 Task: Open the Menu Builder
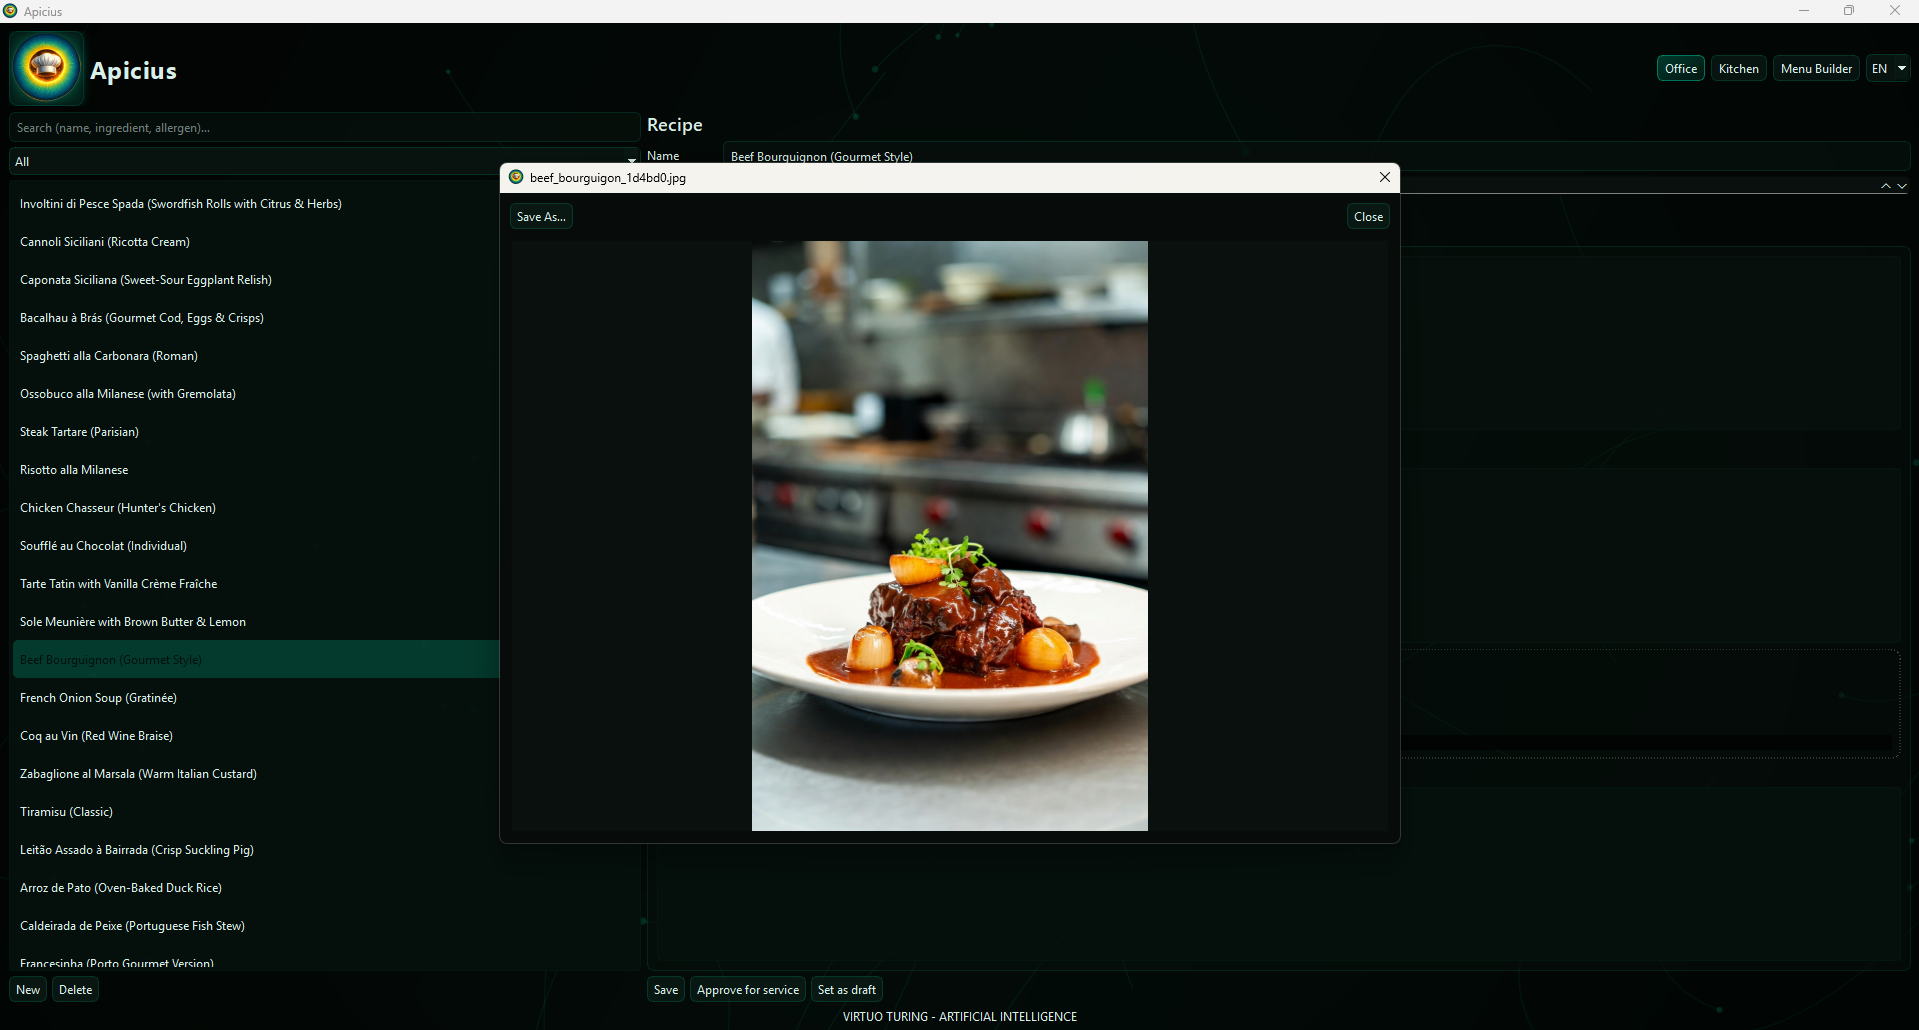tap(1816, 68)
